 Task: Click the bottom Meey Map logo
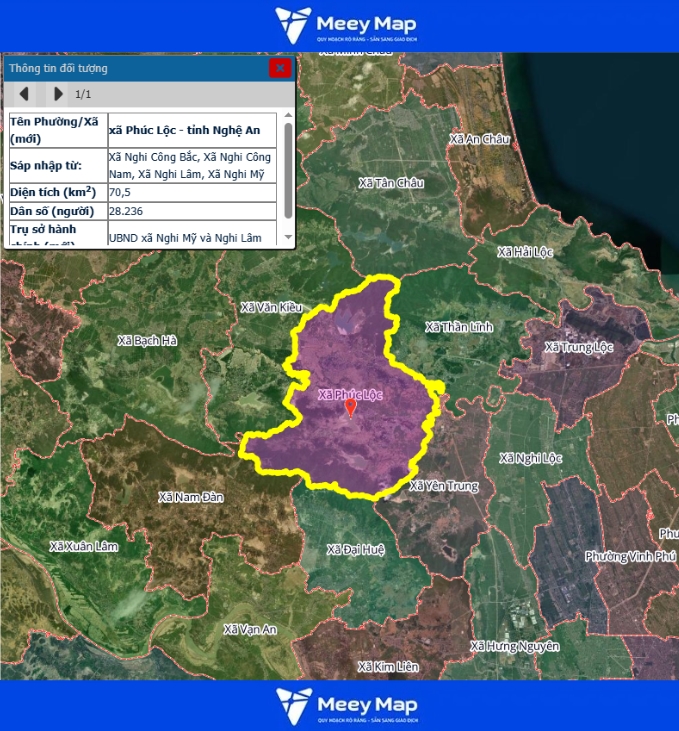tap(347, 705)
